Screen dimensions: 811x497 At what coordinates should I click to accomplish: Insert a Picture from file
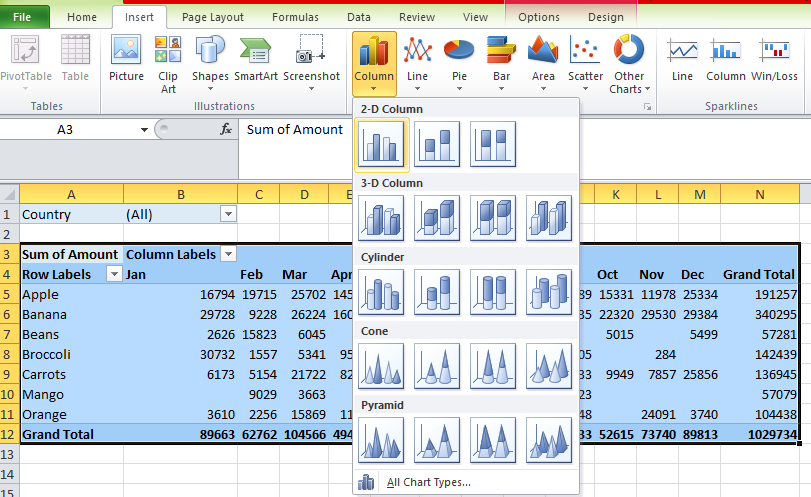point(126,58)
